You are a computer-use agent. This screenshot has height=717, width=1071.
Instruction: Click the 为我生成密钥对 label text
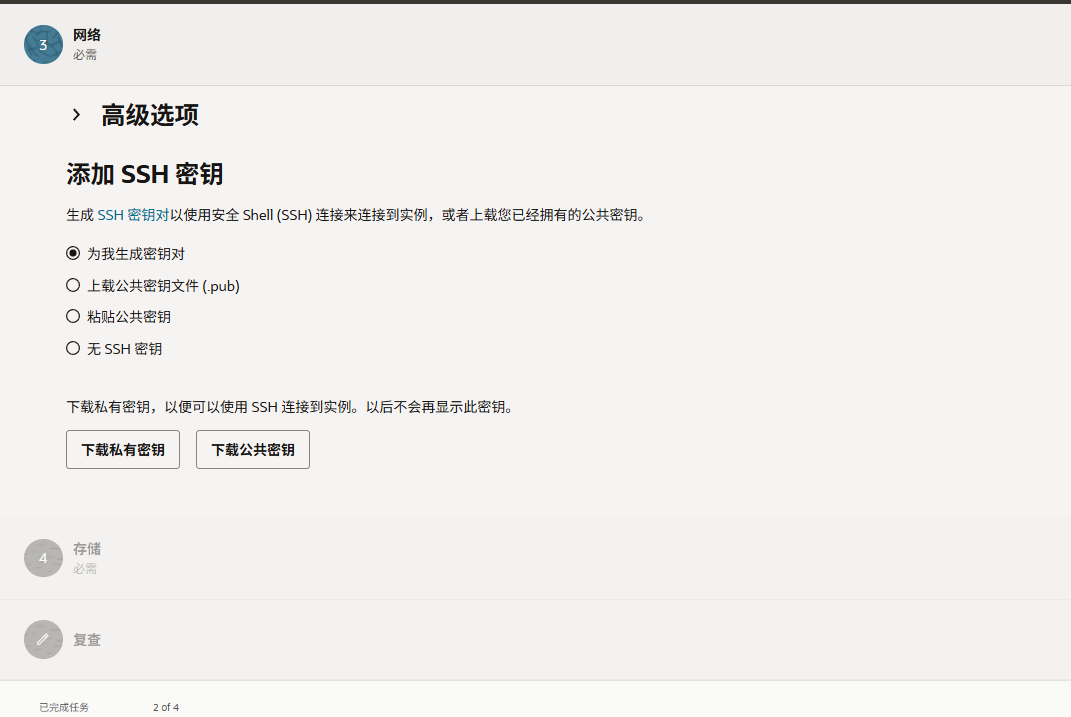pyautogui.click(x=136, y=254)
